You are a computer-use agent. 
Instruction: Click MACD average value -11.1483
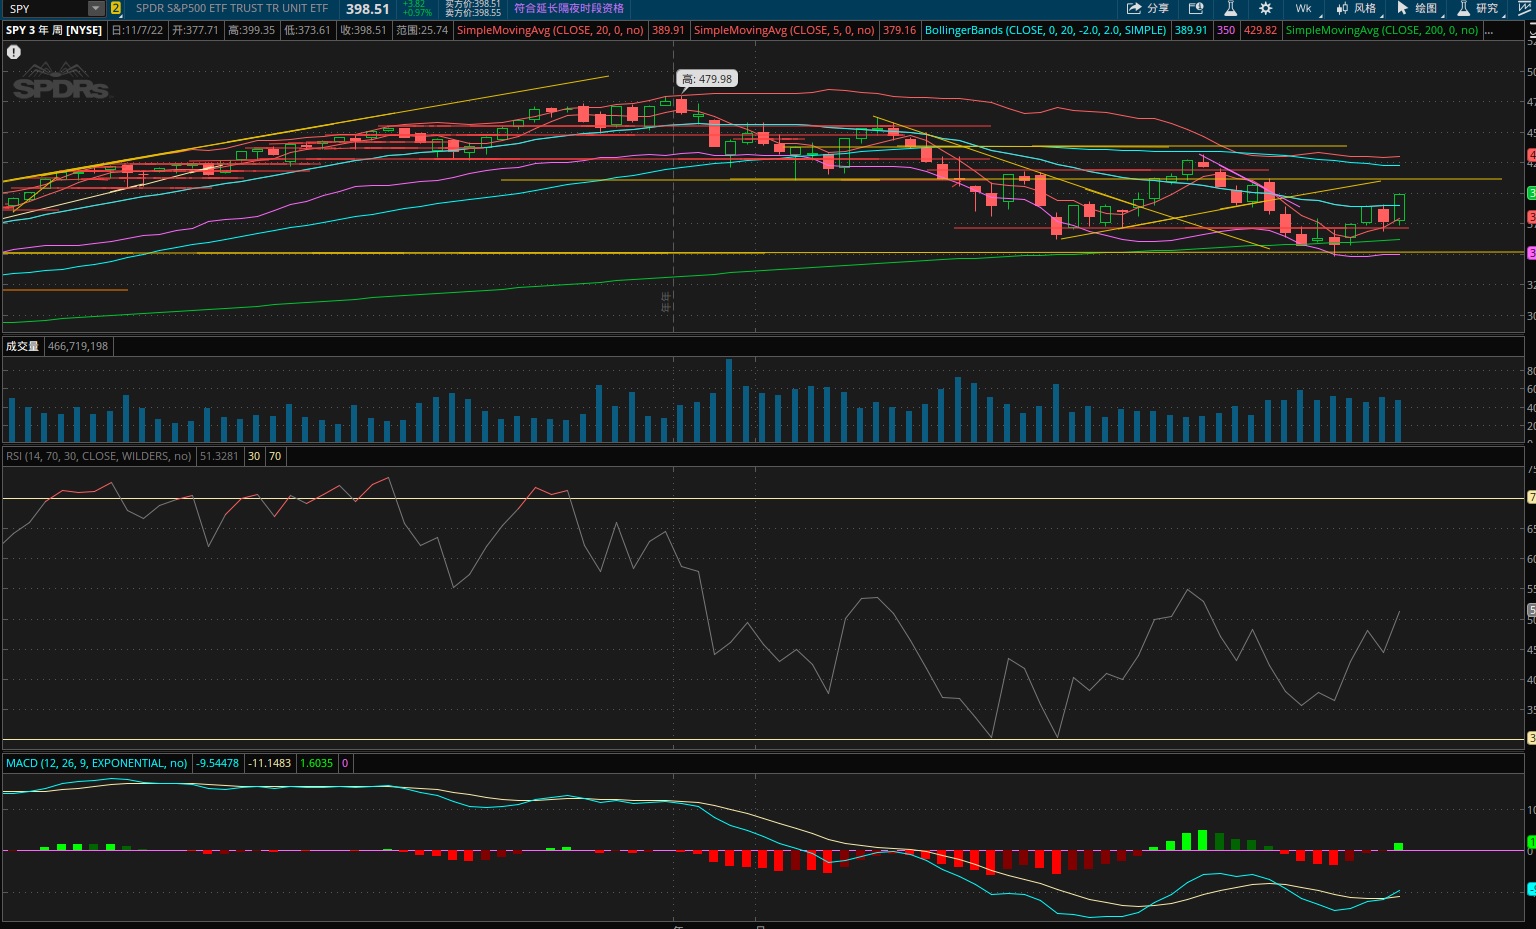tap(270, 763)
